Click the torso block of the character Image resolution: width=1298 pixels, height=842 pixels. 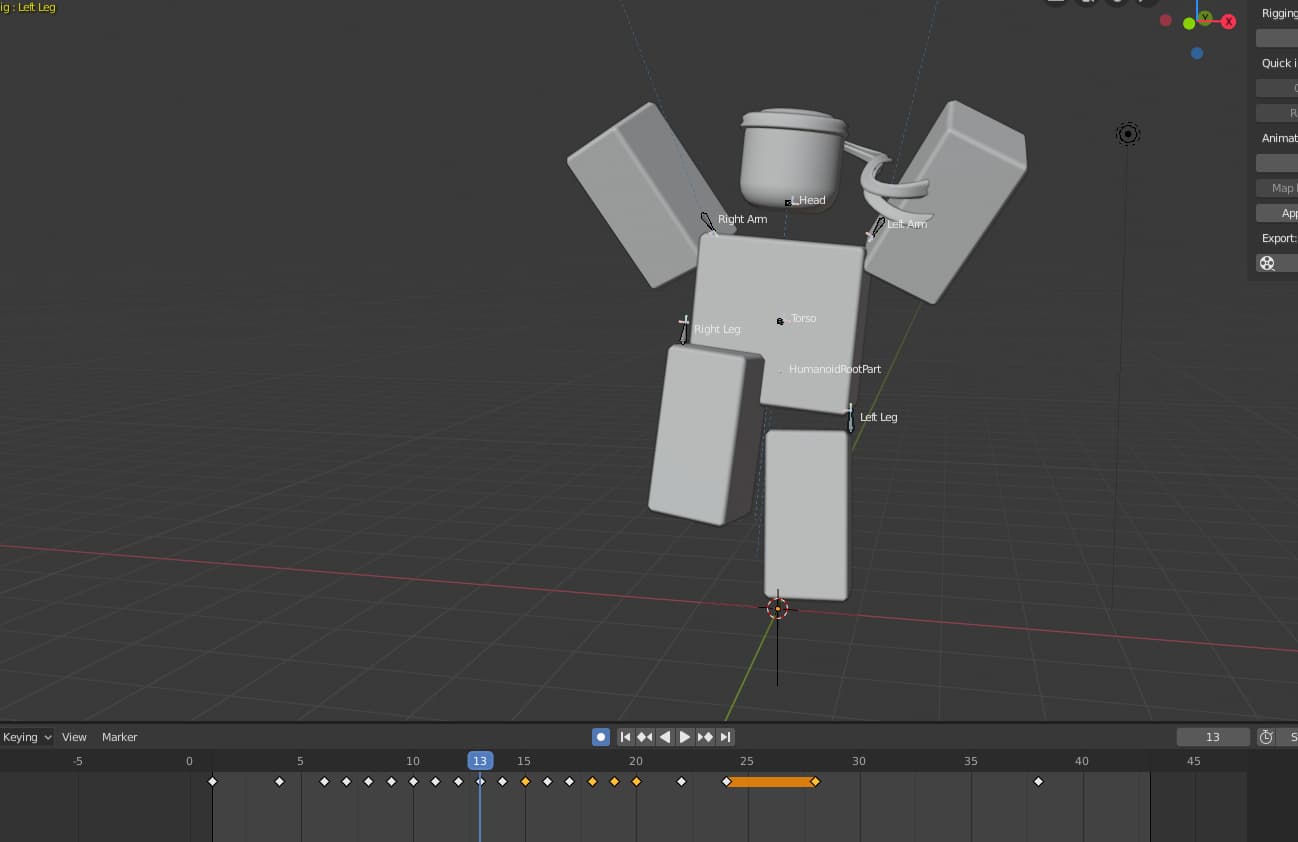tap(778, 320)
